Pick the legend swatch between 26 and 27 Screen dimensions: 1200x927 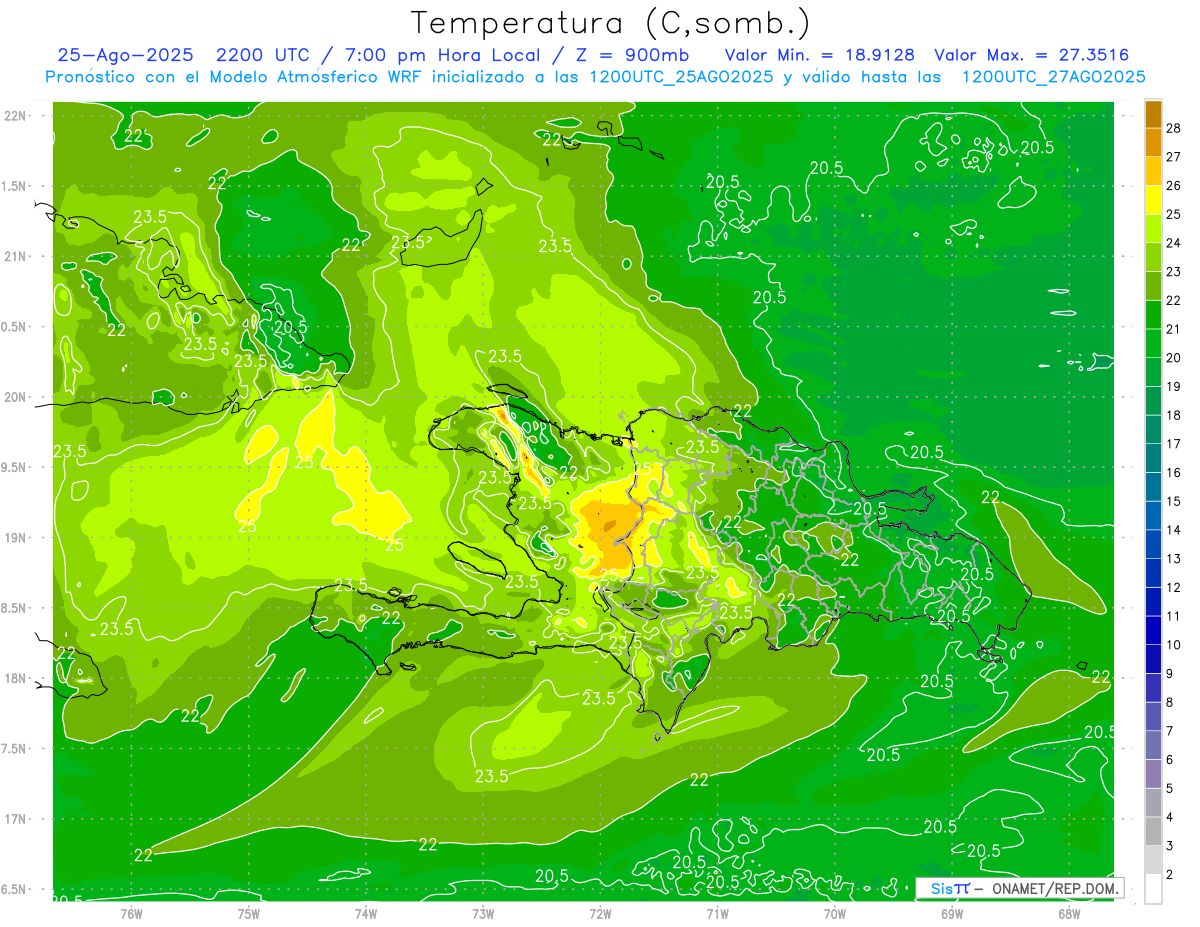pos(1153,171)
